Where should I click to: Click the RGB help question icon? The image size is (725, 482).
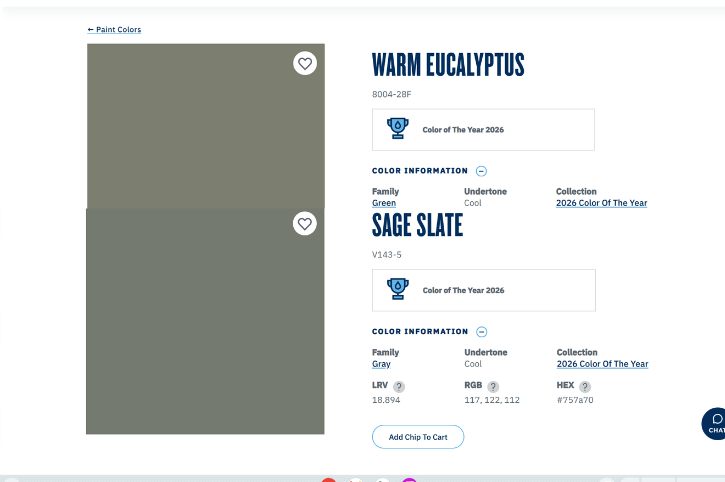coord(493,387)
